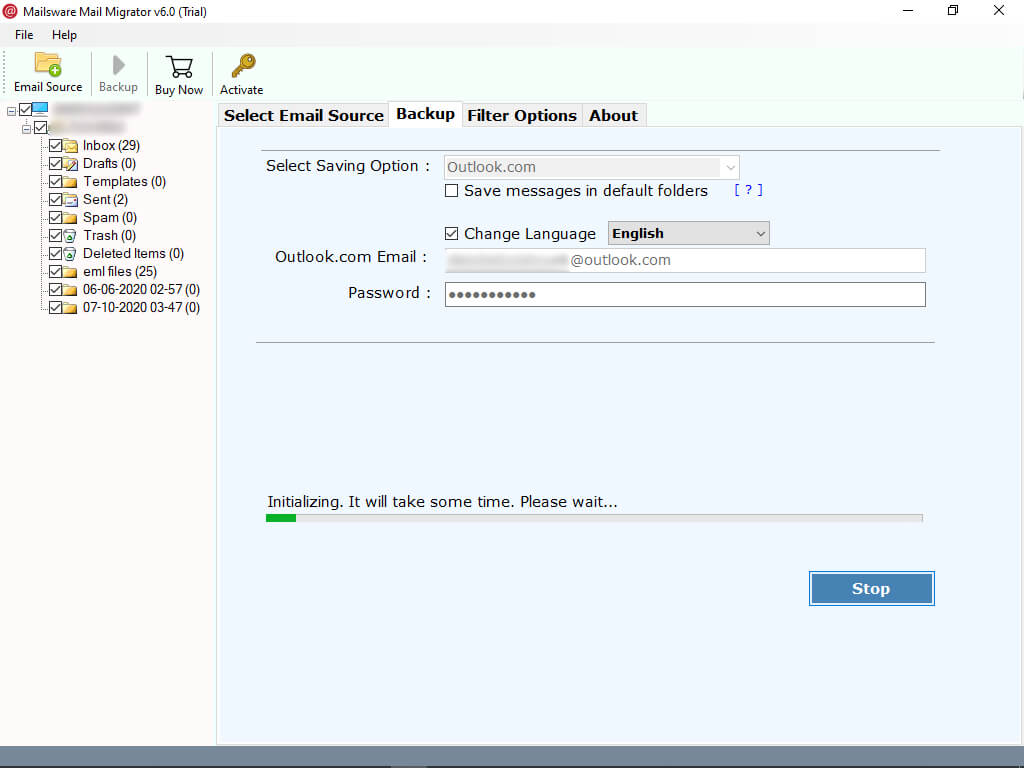Uncheck the Change Language option
The height and width of the screenshot is (768, 1024).
click(451, 233)
